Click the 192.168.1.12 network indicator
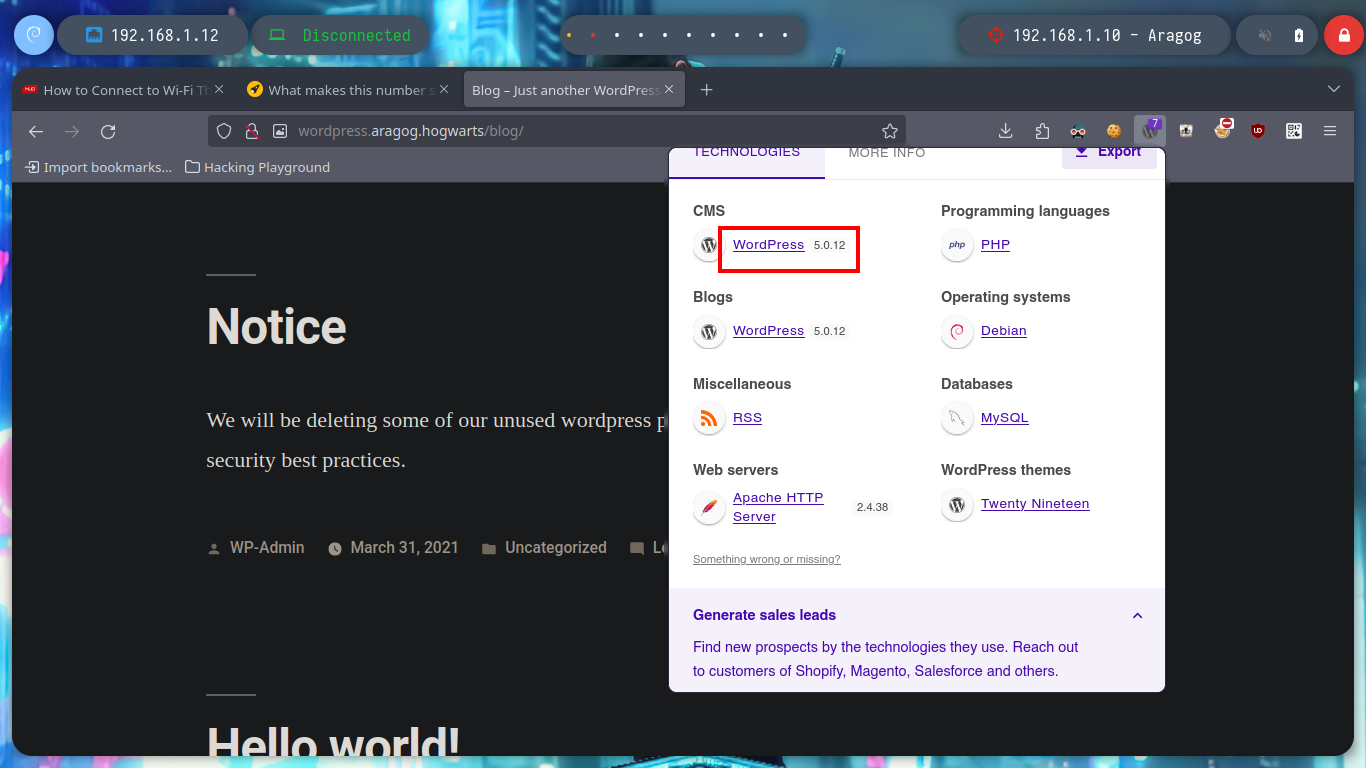 [152, 35]
